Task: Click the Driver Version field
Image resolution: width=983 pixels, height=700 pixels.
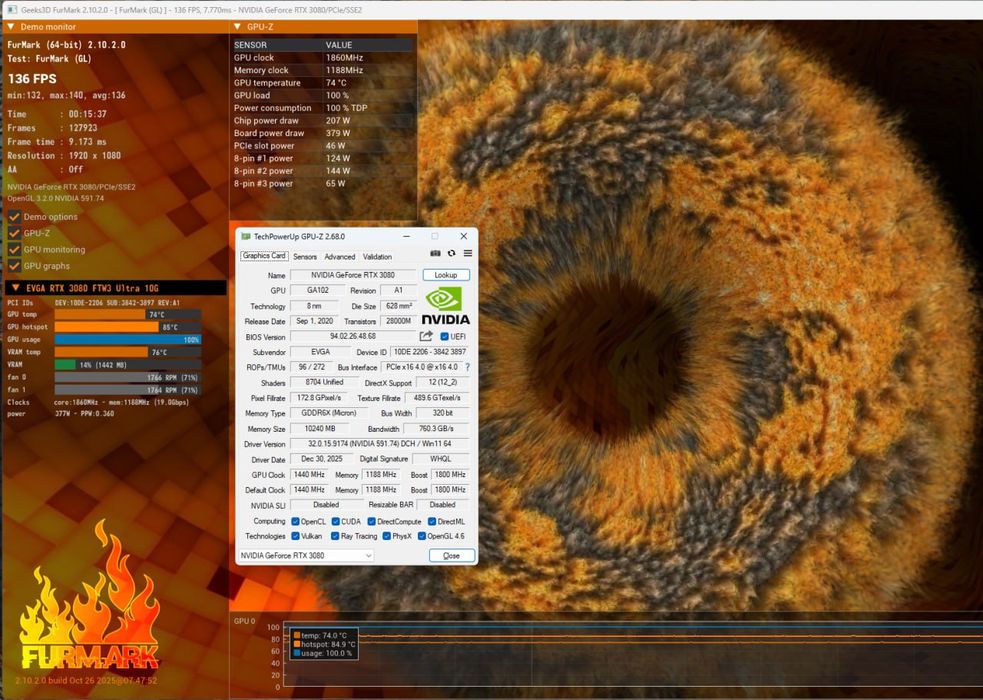Action: click(x=379, y=444)
